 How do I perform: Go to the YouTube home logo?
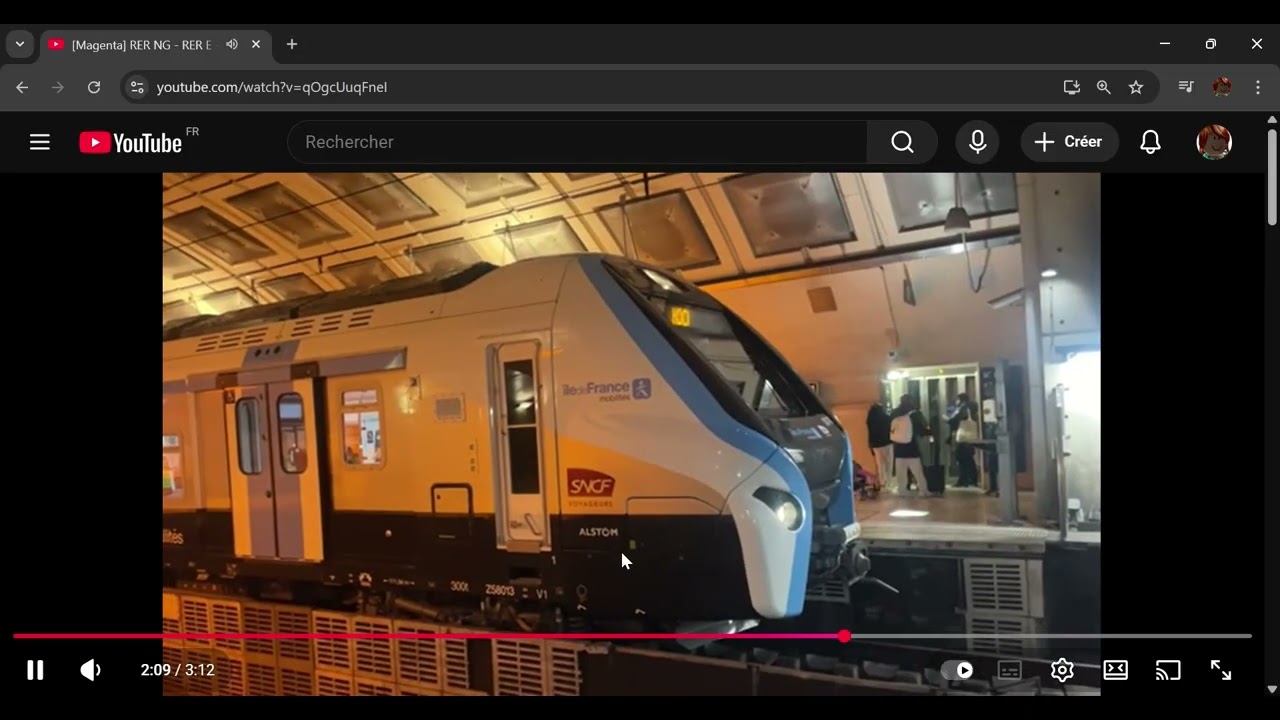[x=131, y=143]
